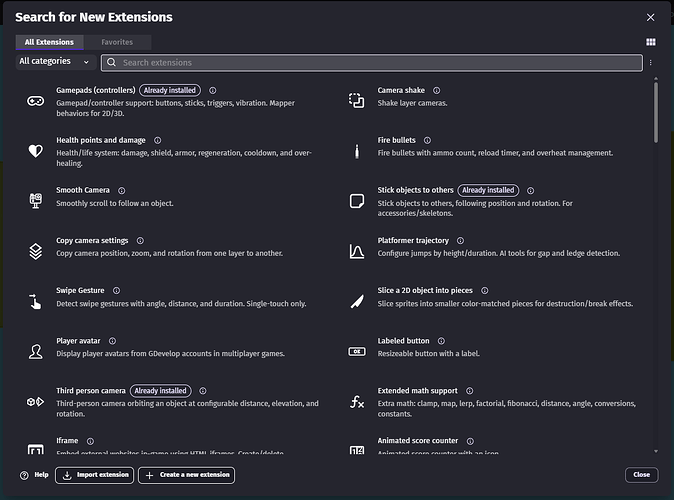674x500 pixels.
Task: Click the Import extension button
Action: pyautogui.click(x=94, y=475)
